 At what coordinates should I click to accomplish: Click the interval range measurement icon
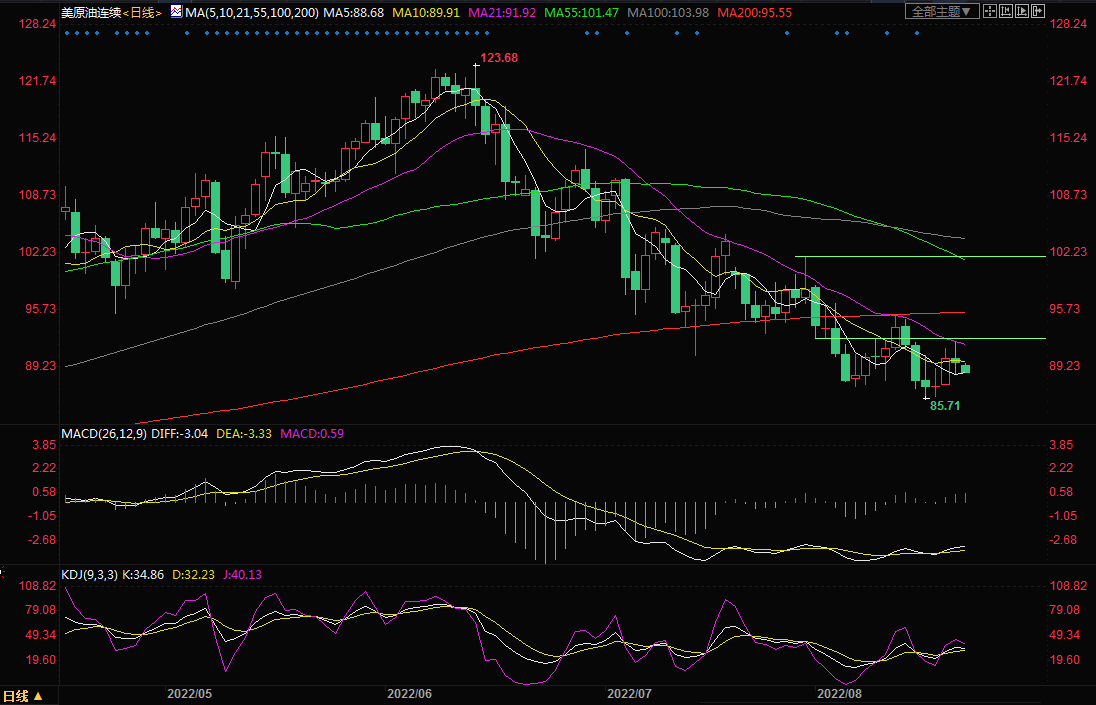pos(1006,11)
